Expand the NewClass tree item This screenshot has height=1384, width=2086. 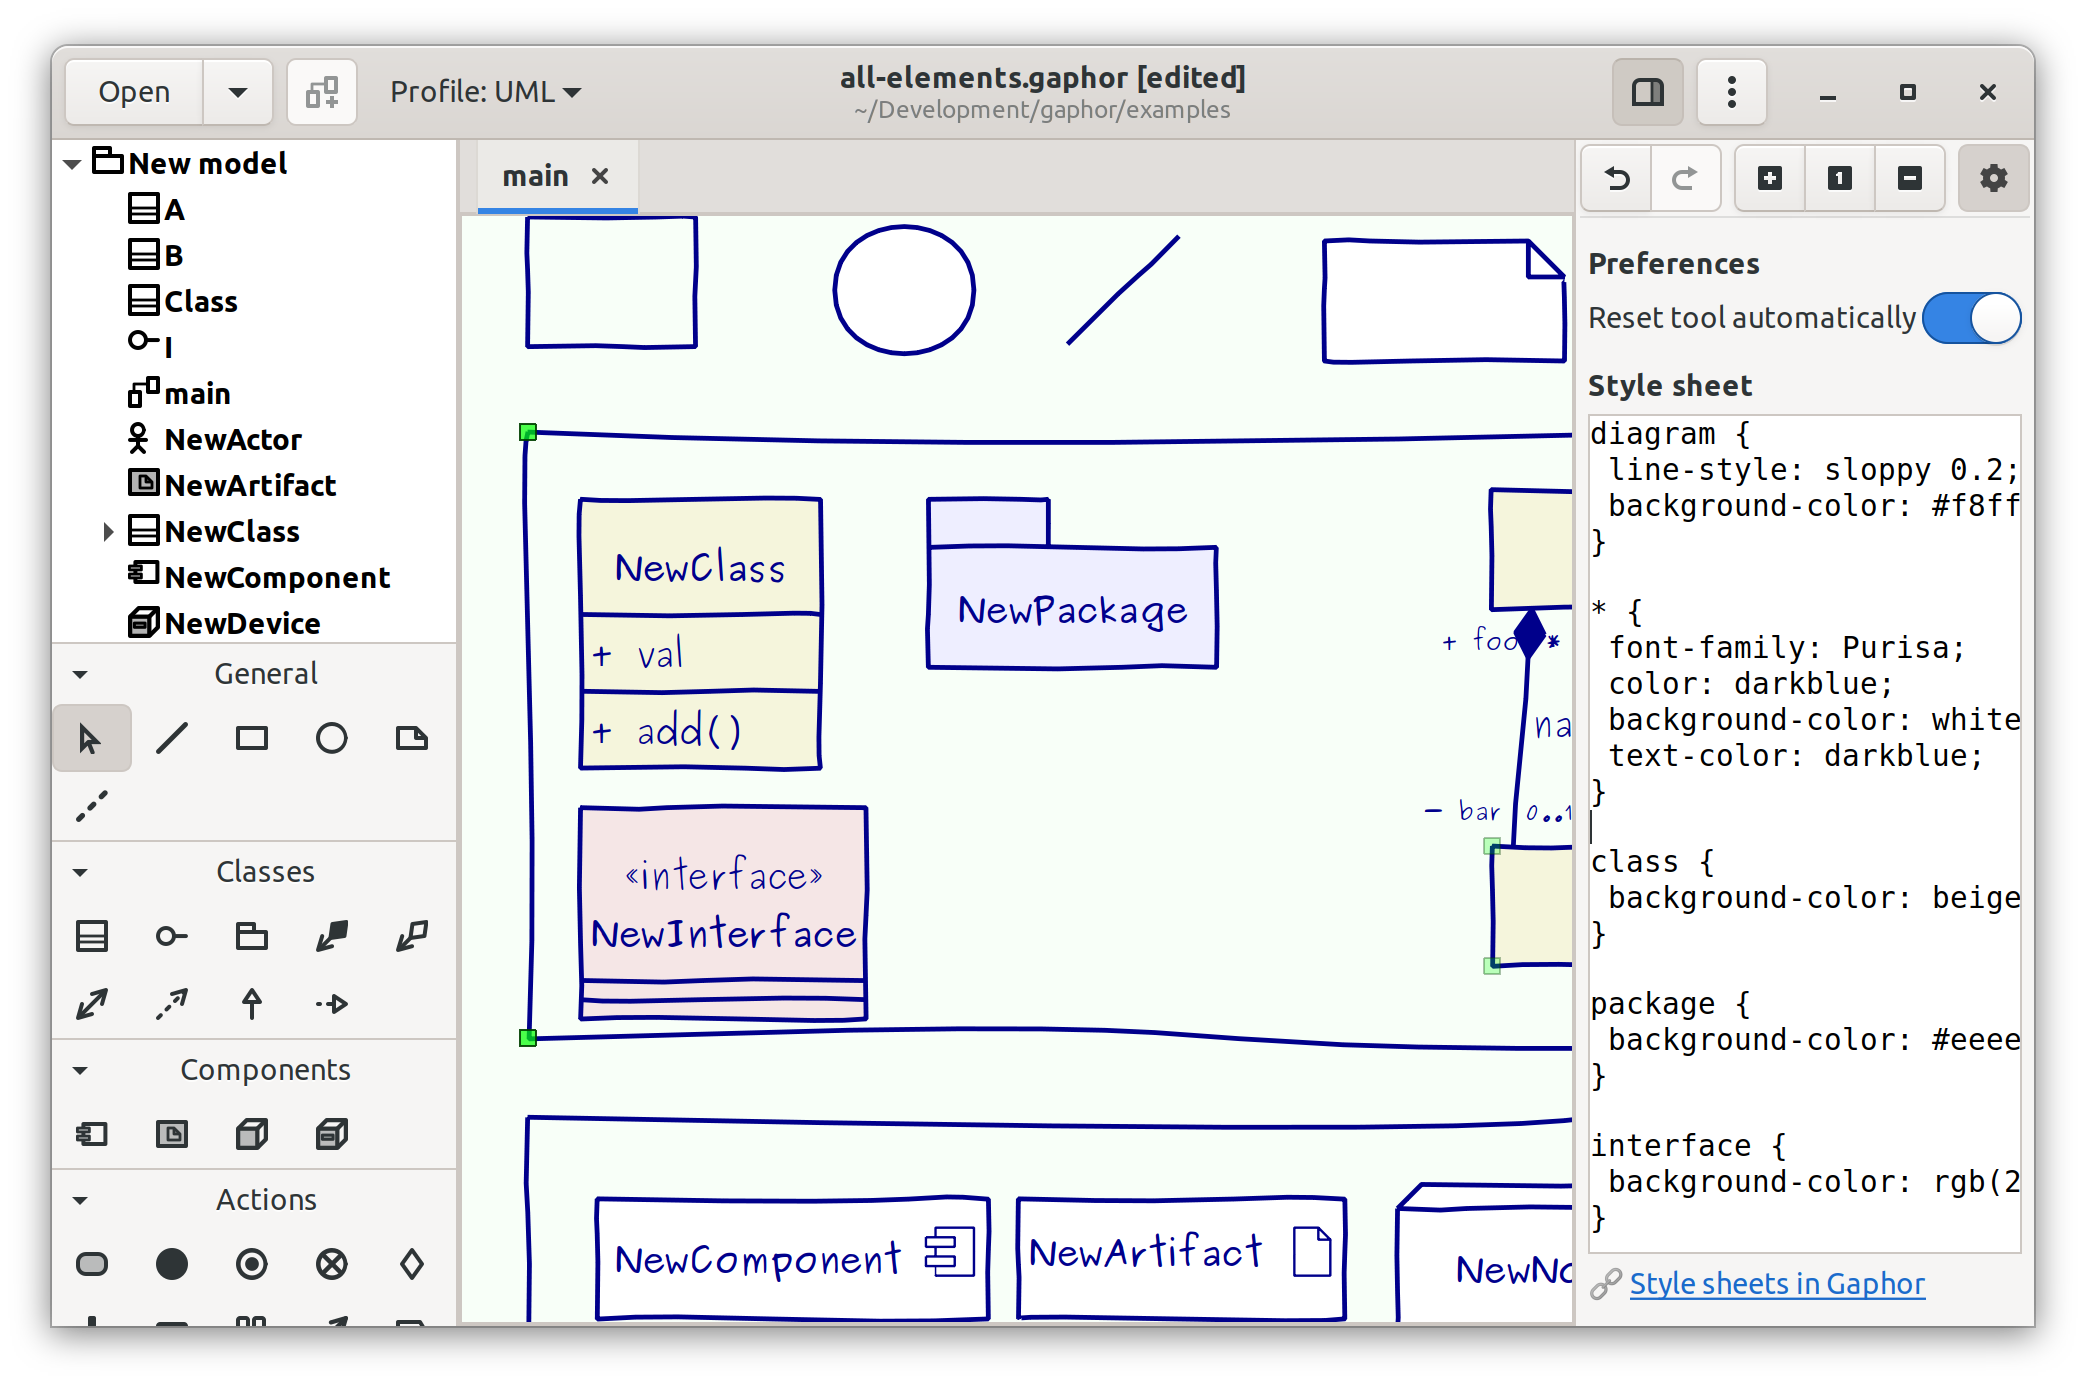click(103, 531)
